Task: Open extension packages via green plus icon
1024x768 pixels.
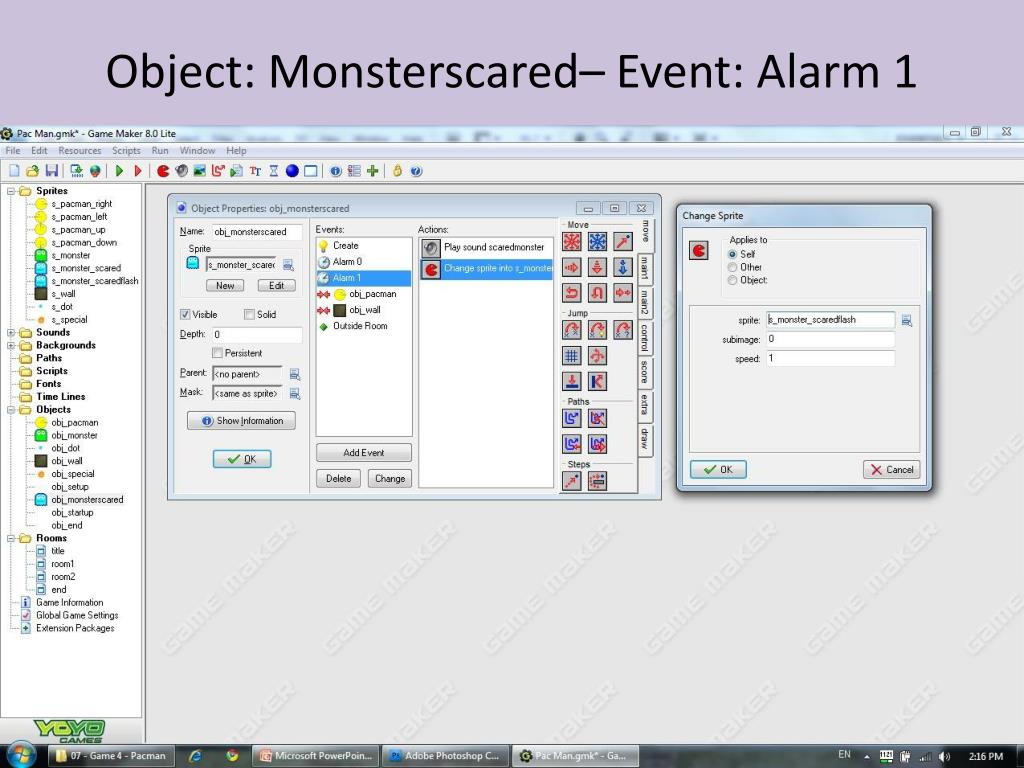Action: (373, 171)
